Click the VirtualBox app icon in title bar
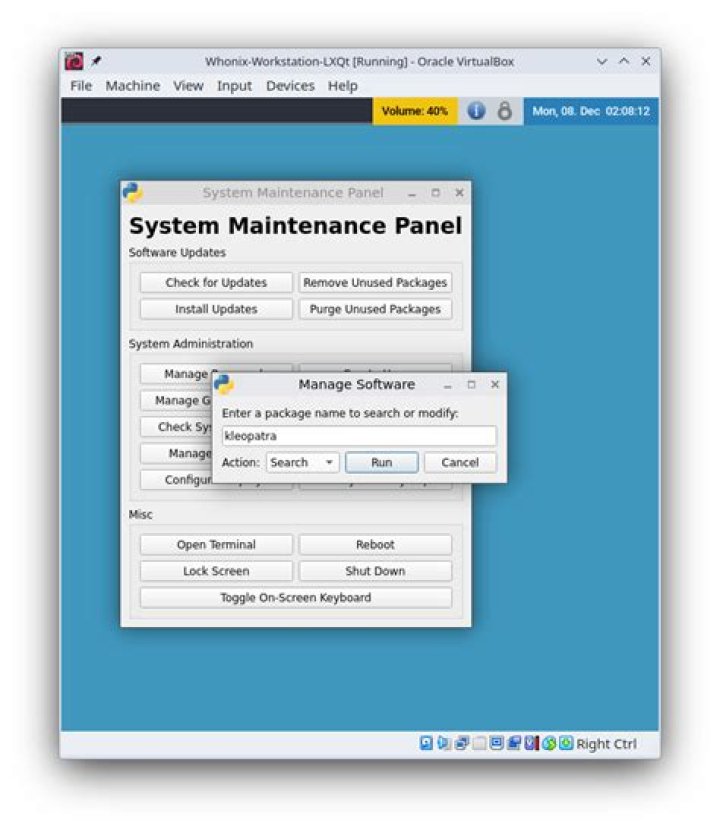The height and width of the screenshot is (829, 720). (x=74, y=61)
